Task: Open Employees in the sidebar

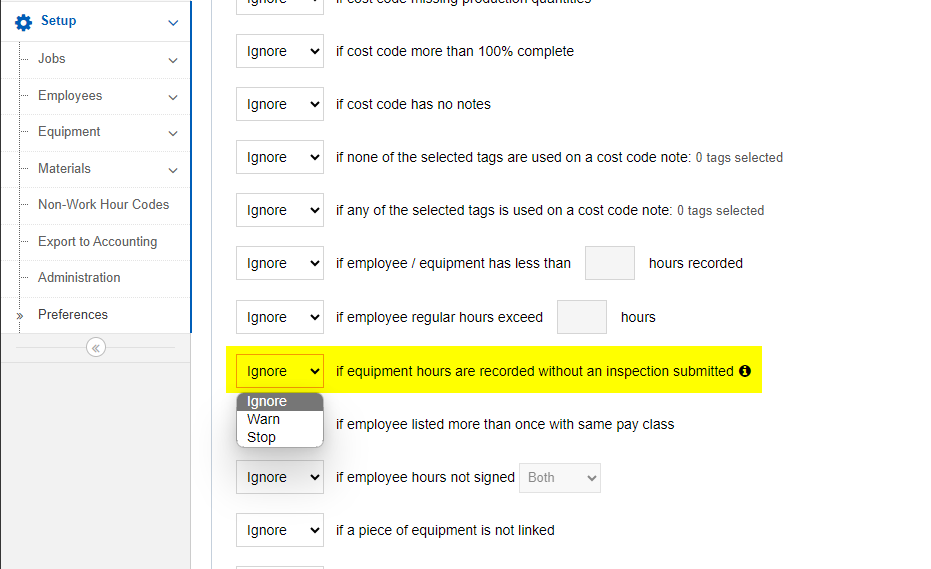Action: [70, 96]
